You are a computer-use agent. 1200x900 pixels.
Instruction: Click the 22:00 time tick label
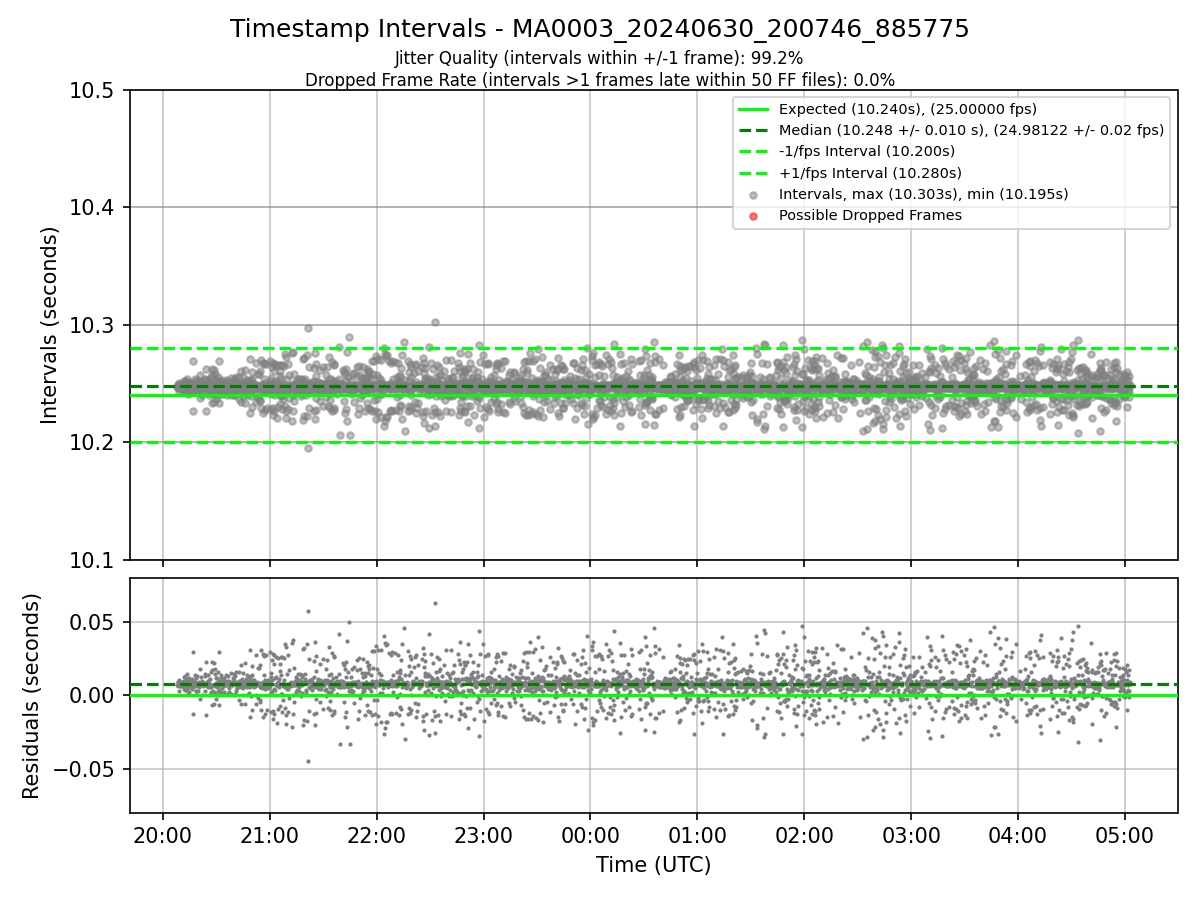point(376,836)
